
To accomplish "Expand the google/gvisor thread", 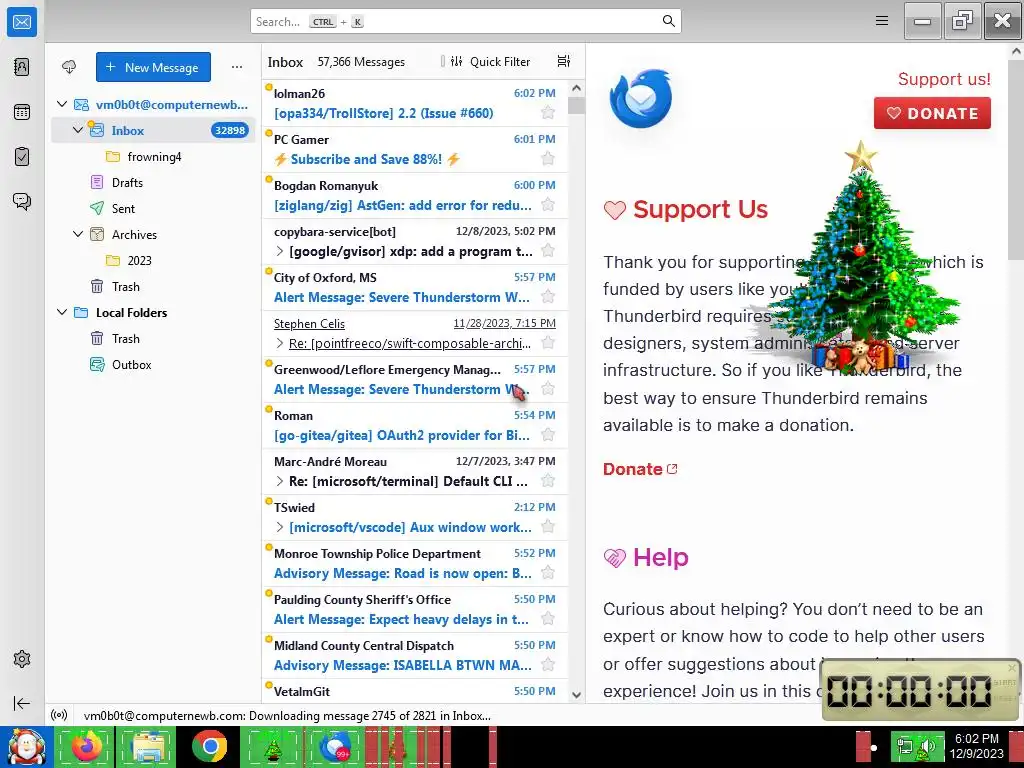I will (280, 251).
